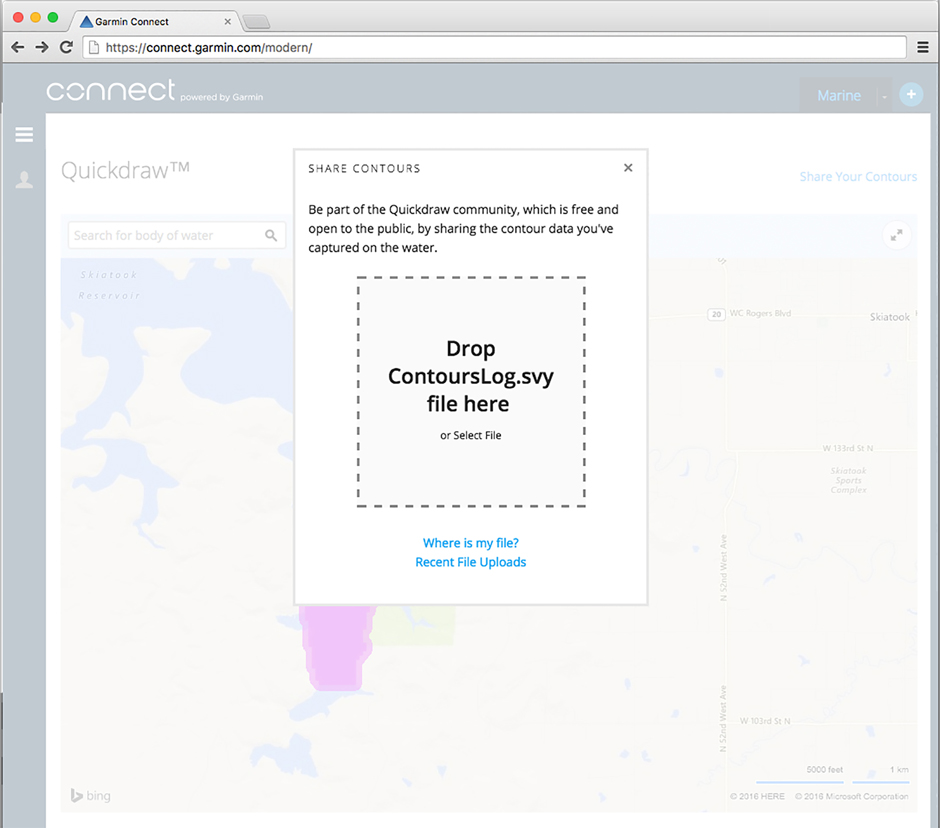Image resolution: width=940 pixels, height=828 pixels.
Task: Click the Marine header button
Action: coord(839,95)
